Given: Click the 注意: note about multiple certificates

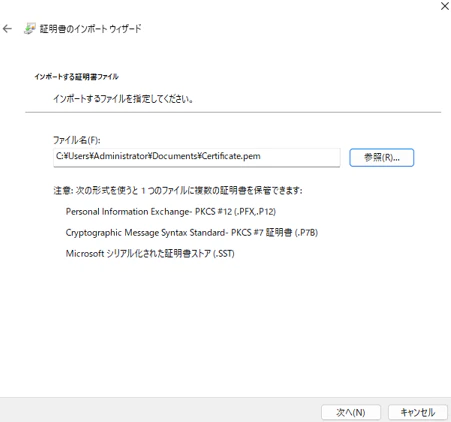Looking at the screenshot, I should (x=178, y=191).
